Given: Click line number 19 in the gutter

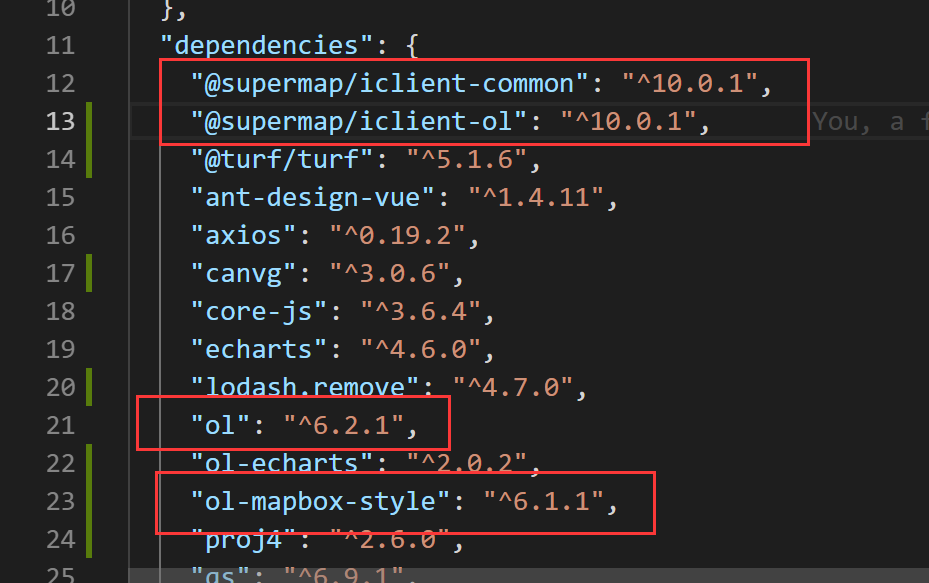Looking at the screenshot, I should point(60,349).
